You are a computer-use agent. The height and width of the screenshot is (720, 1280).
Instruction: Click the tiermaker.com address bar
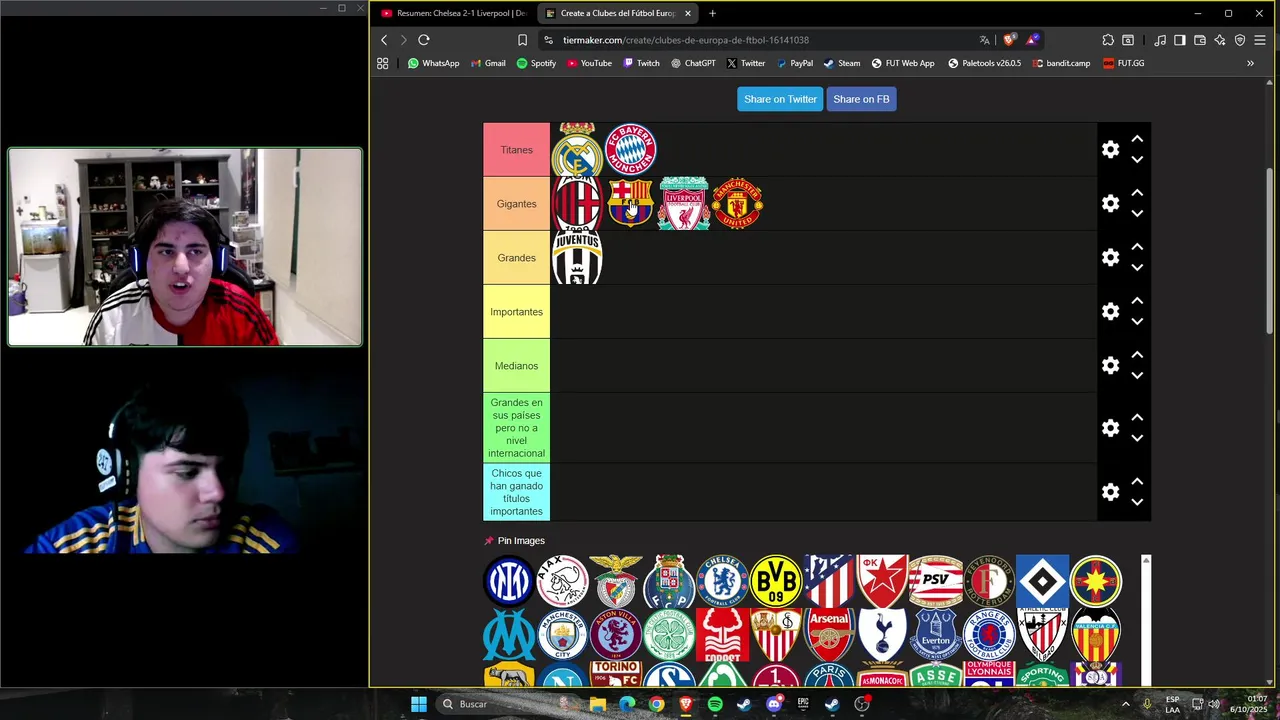pos(760,40)
